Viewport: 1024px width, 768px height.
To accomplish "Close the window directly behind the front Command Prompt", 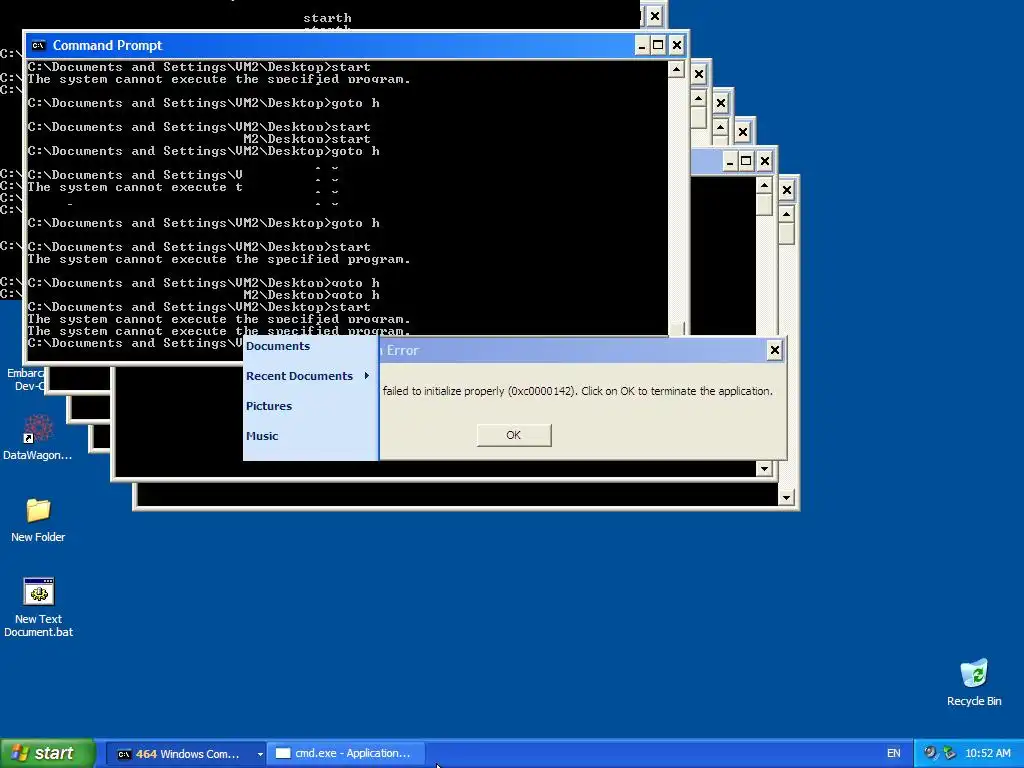I will pyautogui.click(x=699, y=74).
